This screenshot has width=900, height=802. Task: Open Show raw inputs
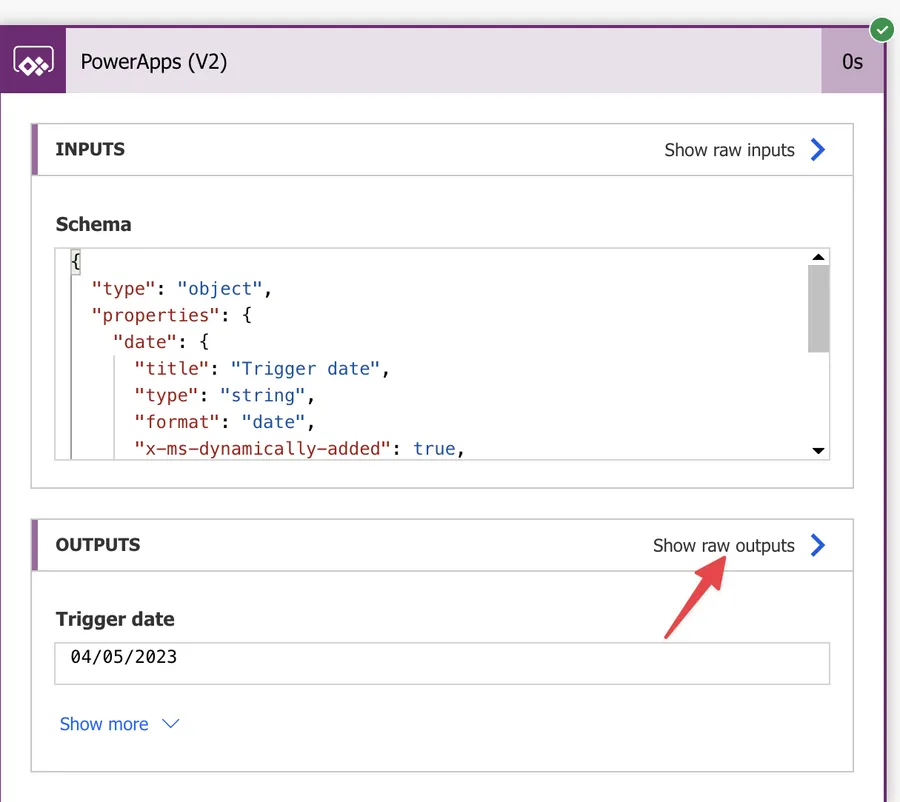click(x=729, y=150)
